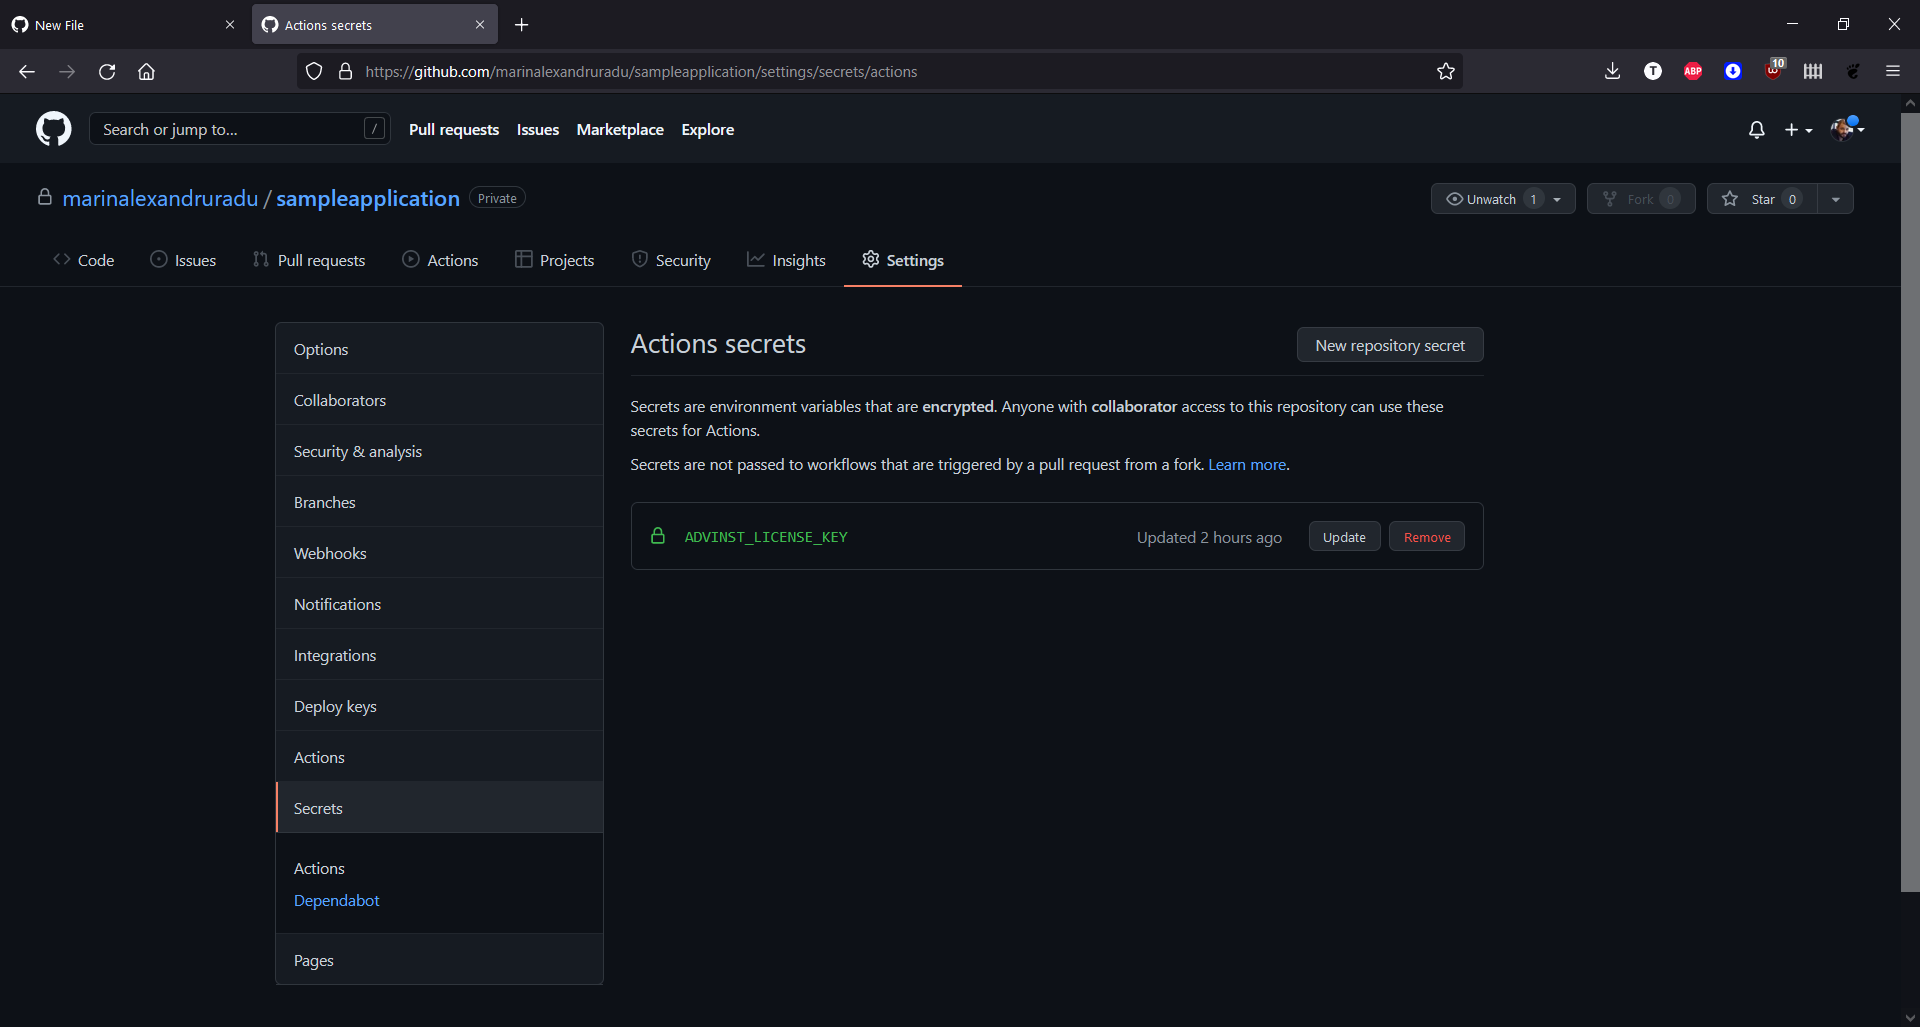1920x1027 pixels.
Task: Open Options in settings sidebar
Action: tap(439, 349)
